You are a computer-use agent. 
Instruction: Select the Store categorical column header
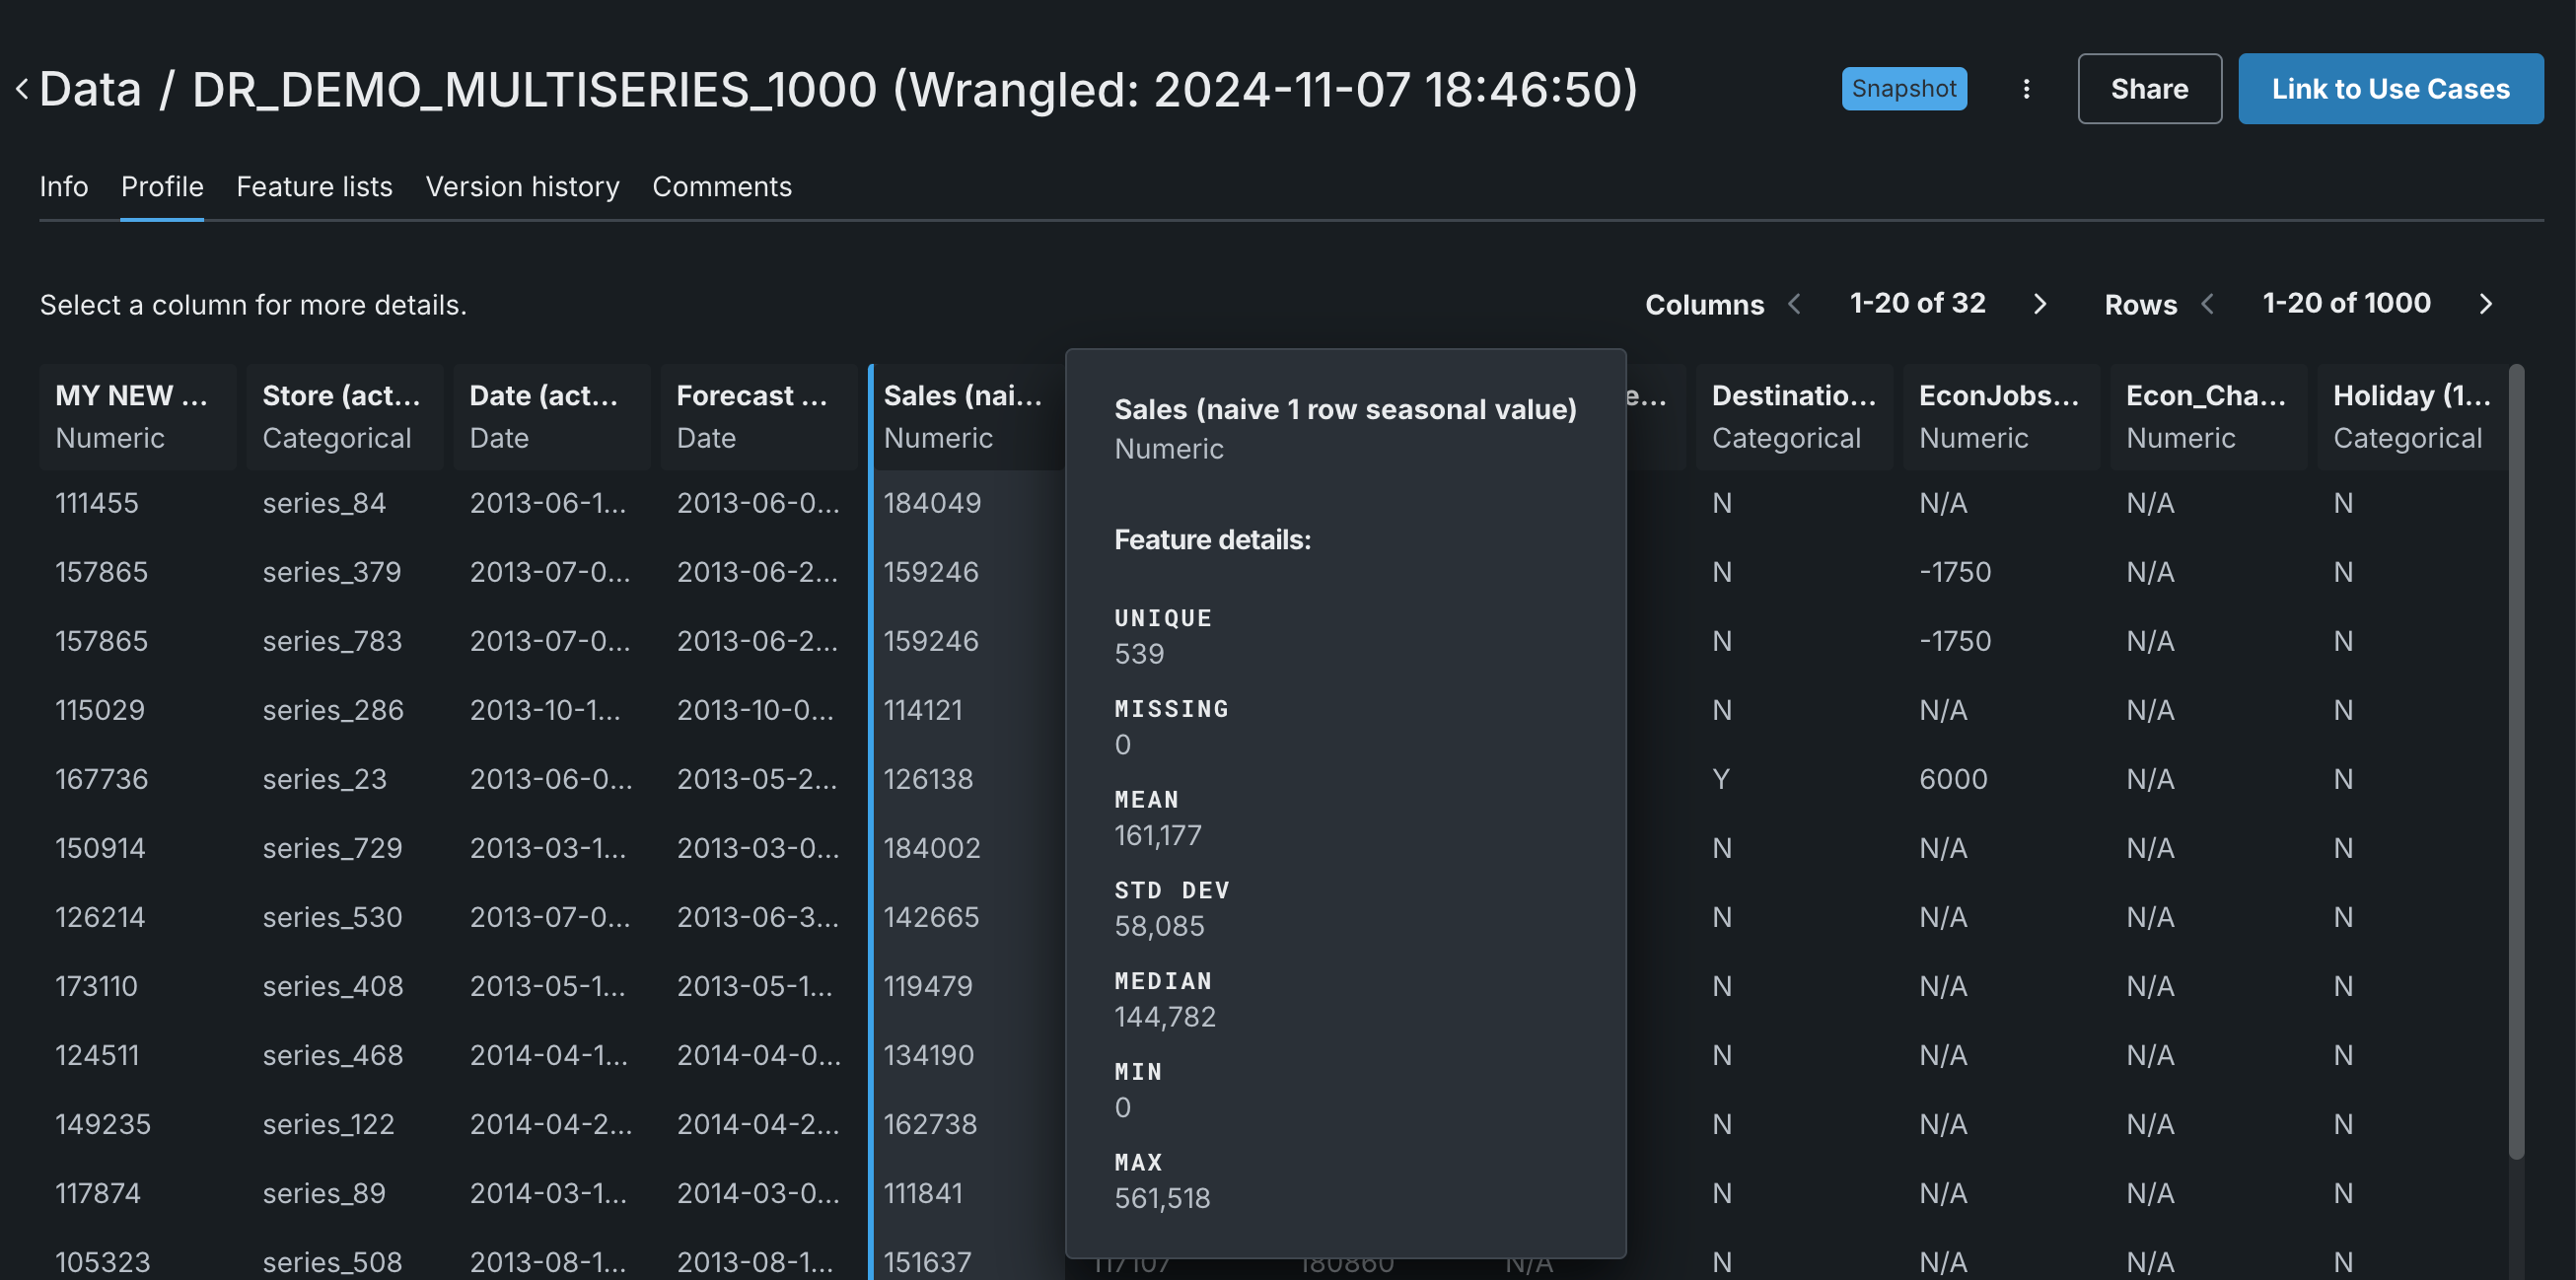(x=343, y=416)
